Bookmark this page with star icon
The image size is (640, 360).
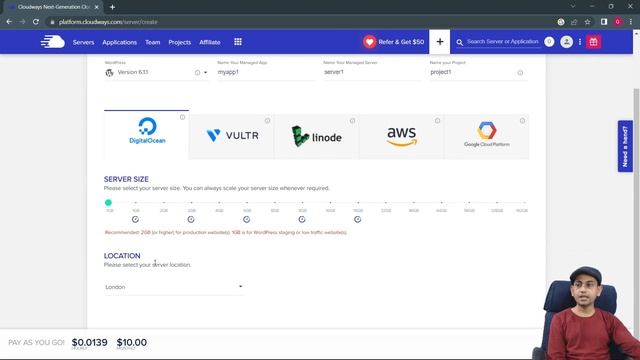(587, 22)
